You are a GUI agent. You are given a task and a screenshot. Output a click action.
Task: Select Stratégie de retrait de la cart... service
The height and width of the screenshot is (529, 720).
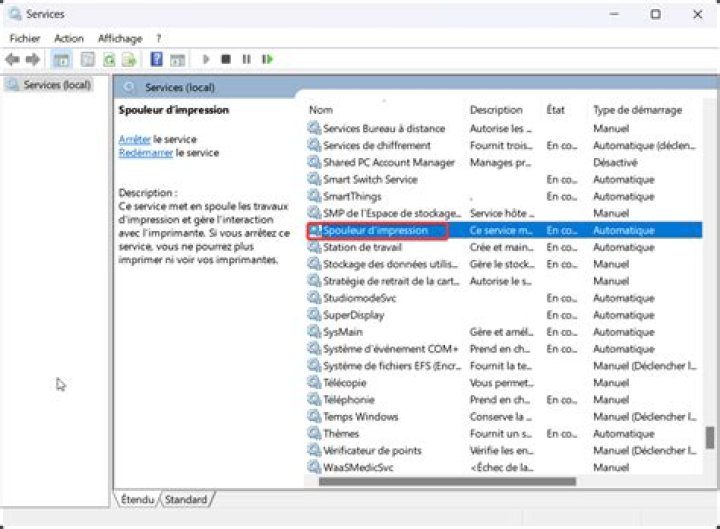[391, 281]
